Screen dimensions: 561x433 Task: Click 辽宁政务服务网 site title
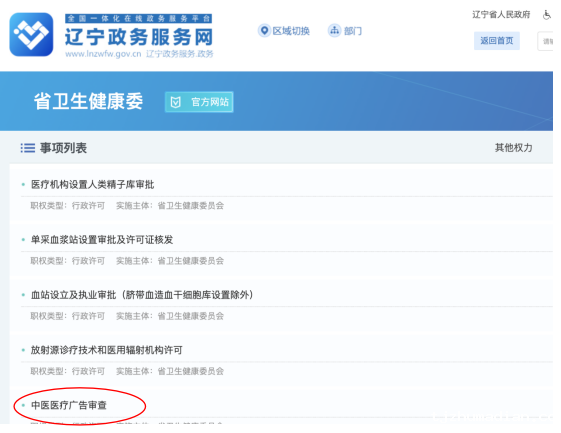pyautogui.click(x=139, y=37)
